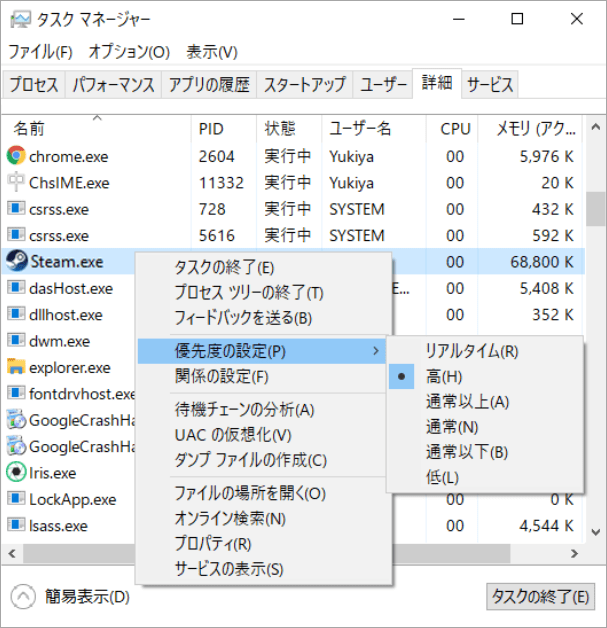607x628 pixels.
Task: Click the dasHost.exe process icon
Action: pos(16,288)
